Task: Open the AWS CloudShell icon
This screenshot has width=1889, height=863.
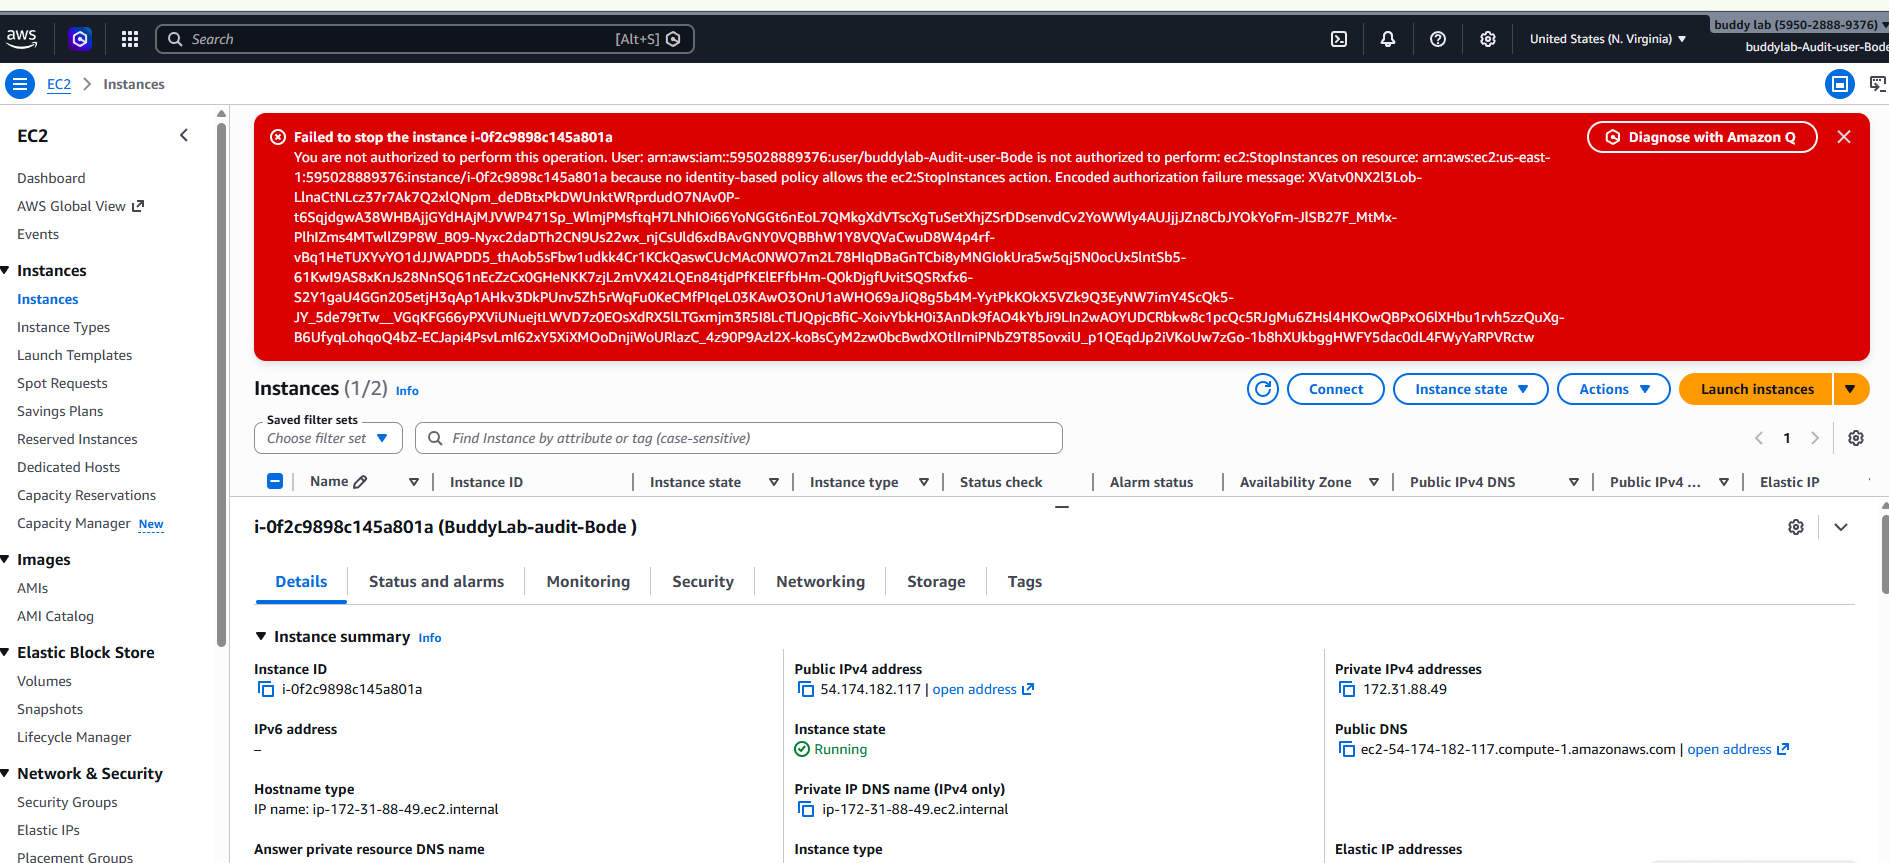Action: (x=1339, y=39)
